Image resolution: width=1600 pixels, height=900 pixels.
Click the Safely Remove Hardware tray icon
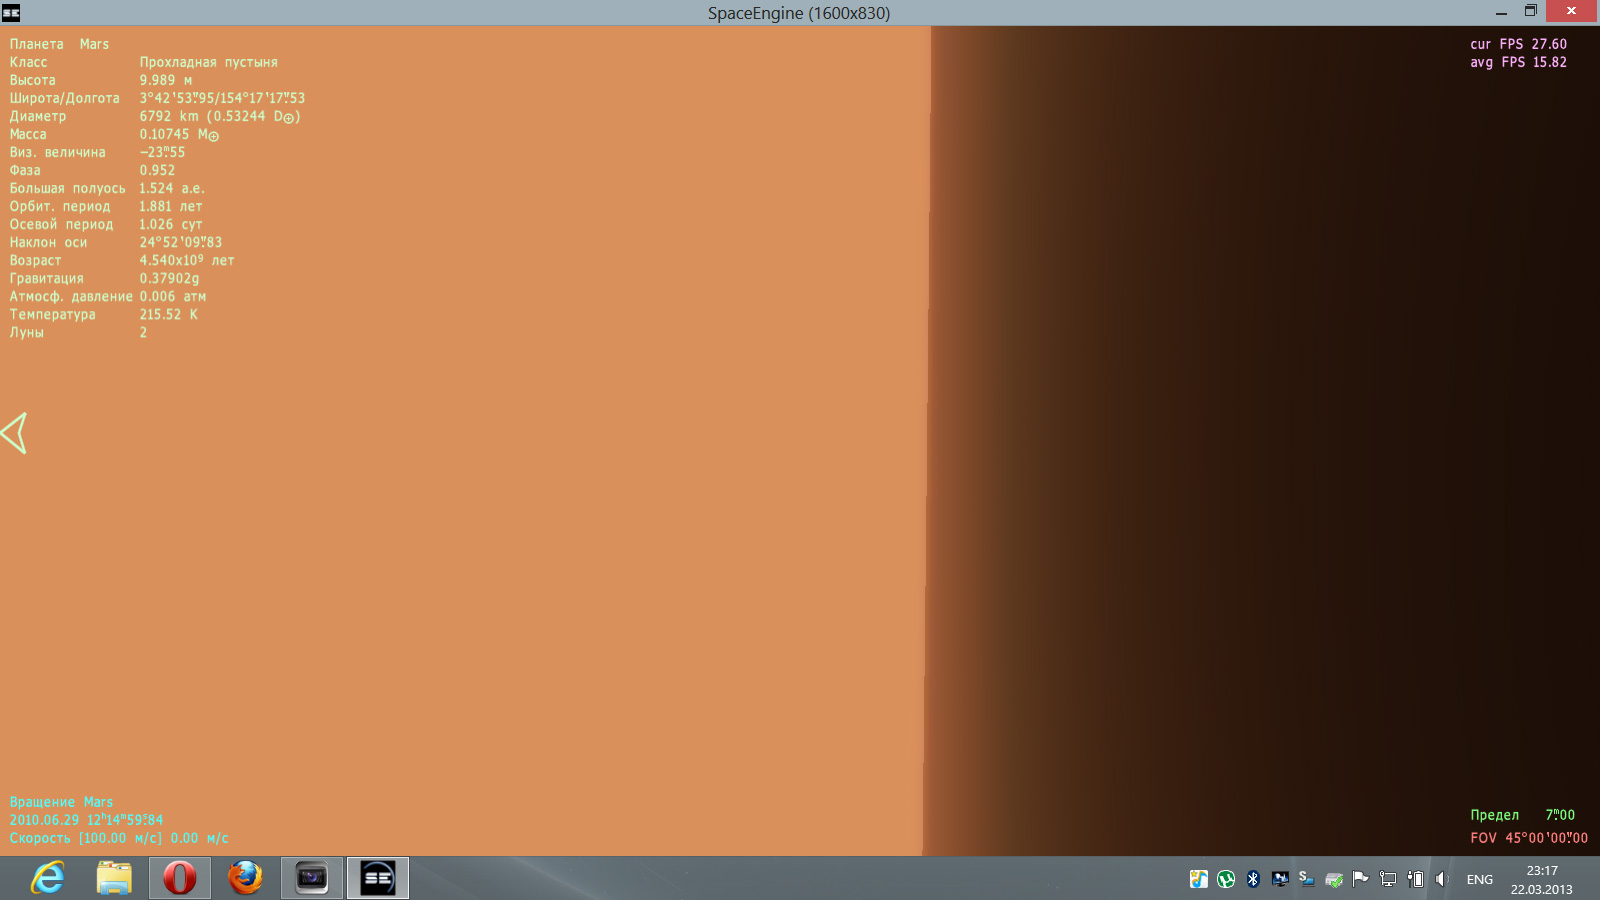tap(1334, 879)
